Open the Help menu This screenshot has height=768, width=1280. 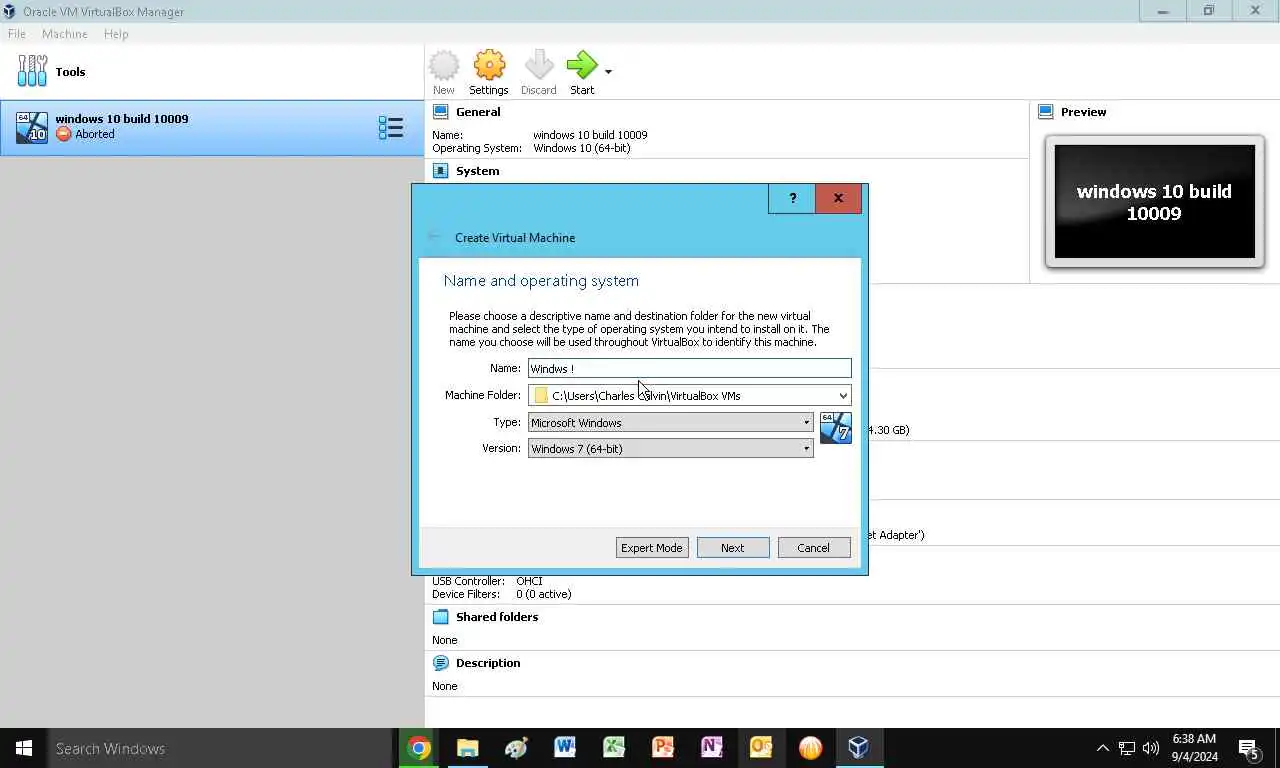[x=116, y=34]
